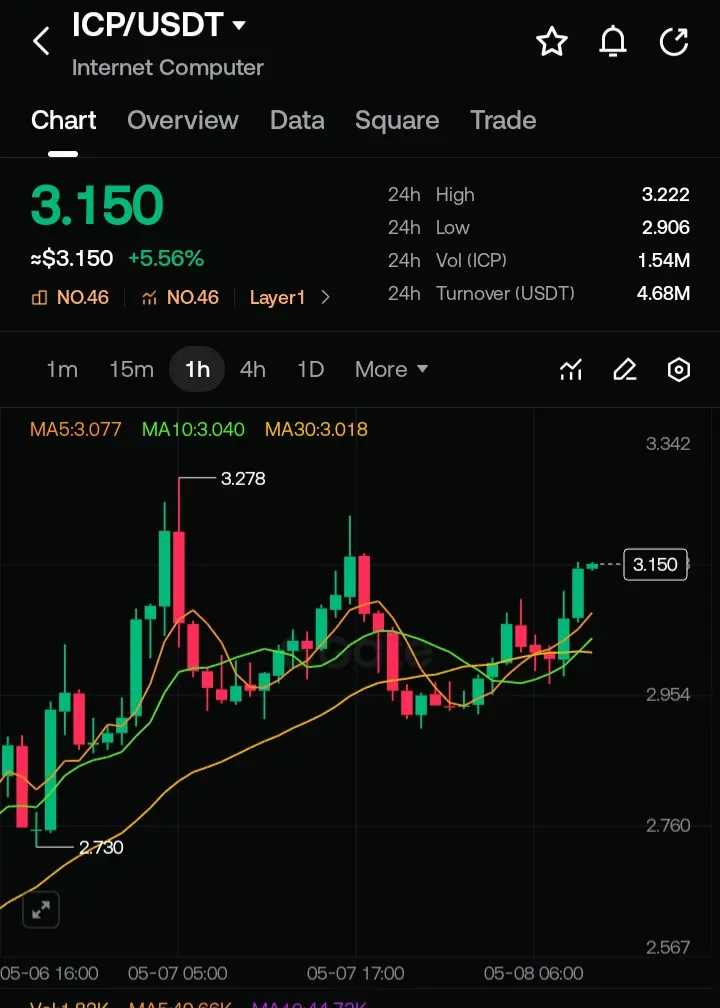Open drawing pencil tool
The height and width of the screenshot is (1008, 720).
coord(624,370)
